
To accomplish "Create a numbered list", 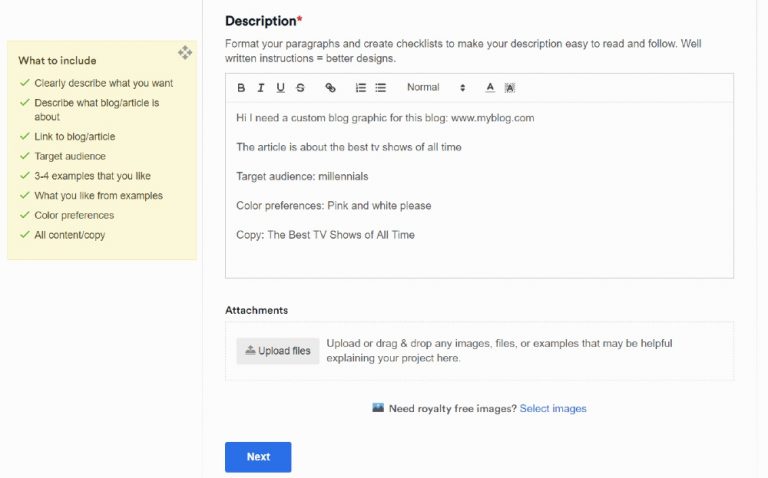I will pyautogui.click(x=361, y=88).
